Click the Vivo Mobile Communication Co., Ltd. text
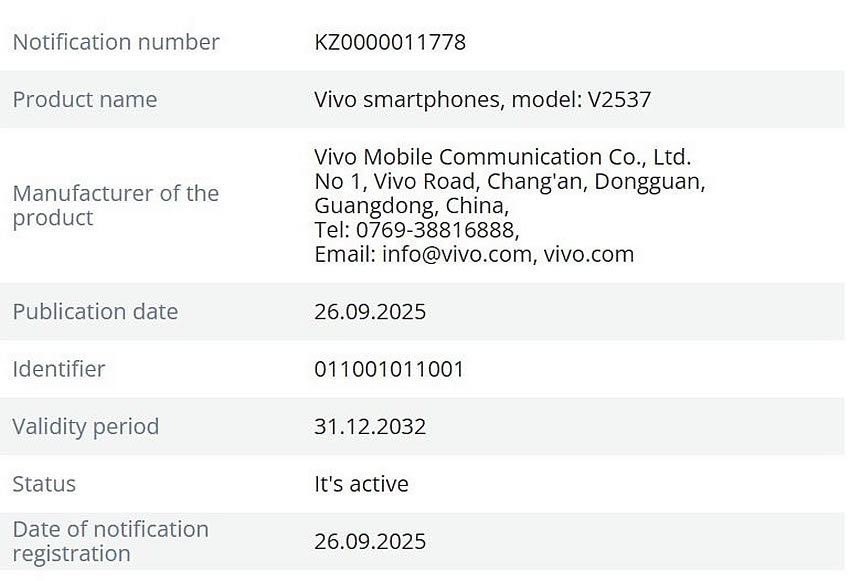850x581 pixels. (x=502, y=157)
